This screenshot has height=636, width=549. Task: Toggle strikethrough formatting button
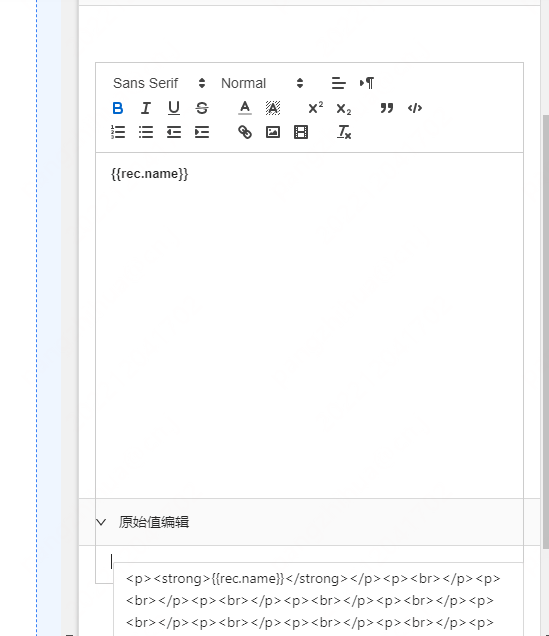click(x=202, y=108)
